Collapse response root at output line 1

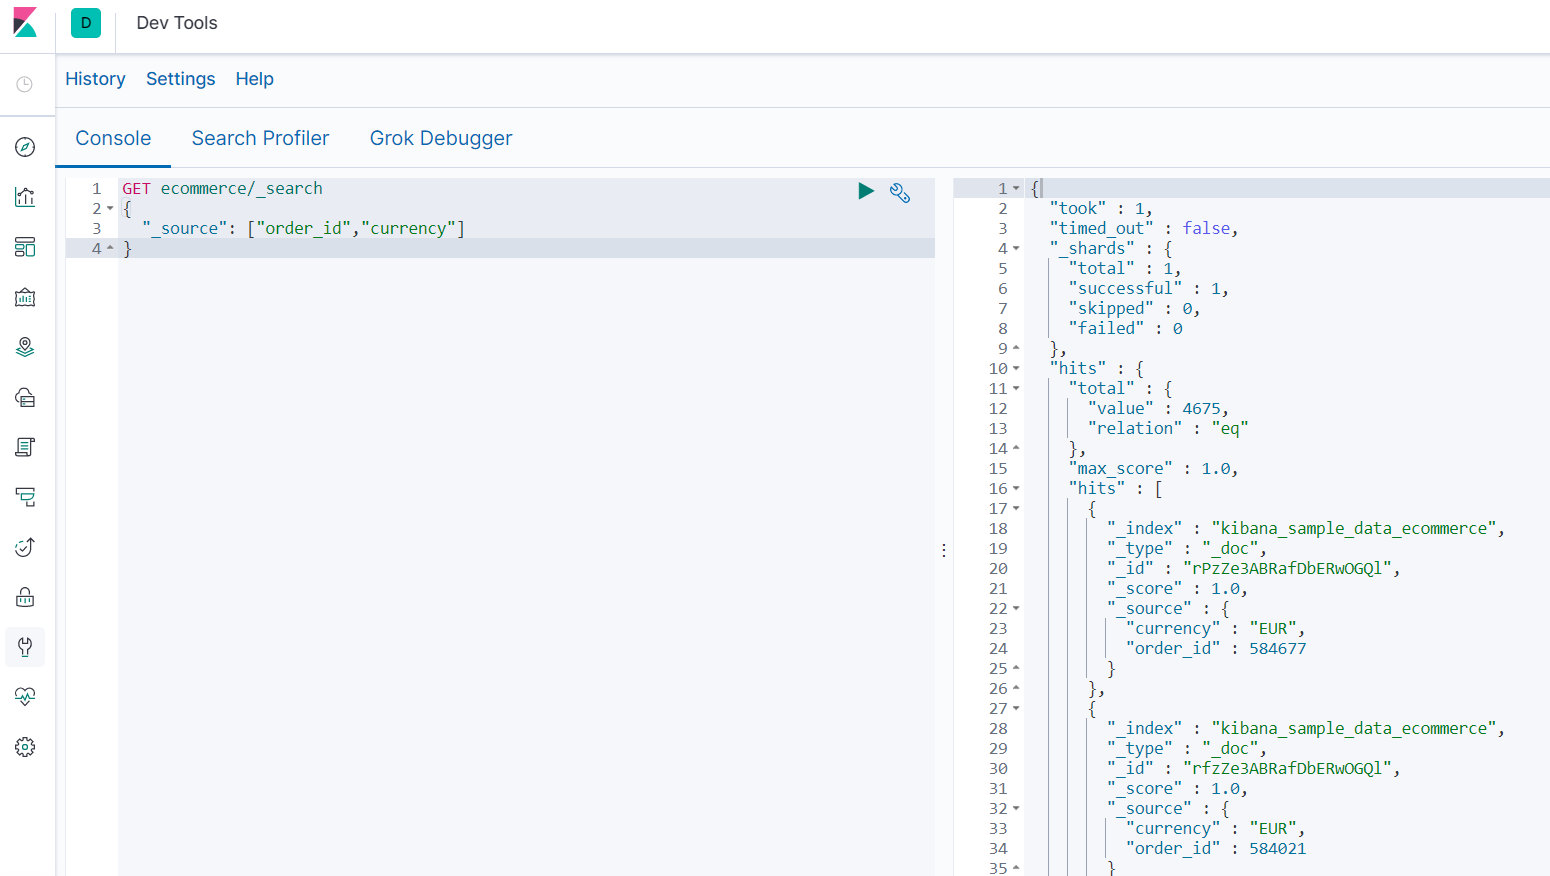[1016, 188]
